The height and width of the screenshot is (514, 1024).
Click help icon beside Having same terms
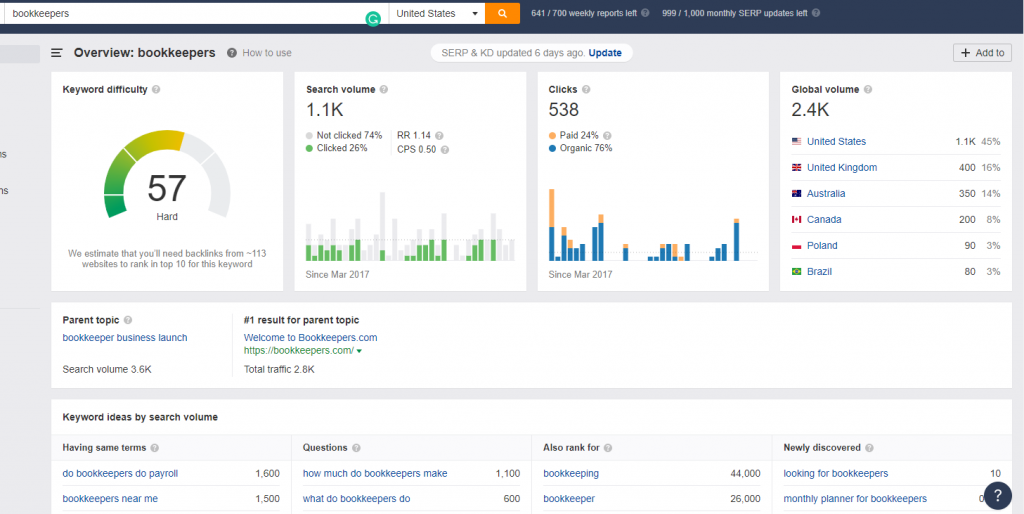154,448
